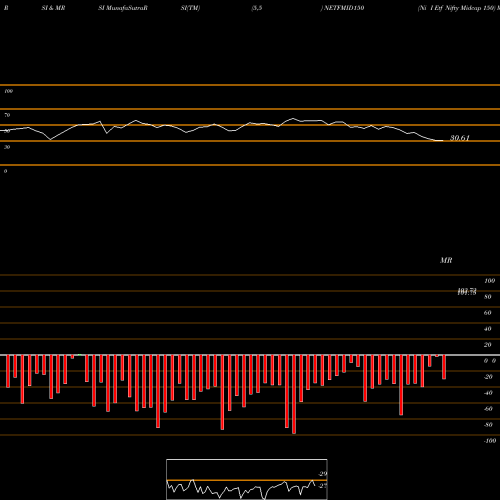The height and width of the screenshot is (500, 500).
Task: Click the MR axis label -20
Action: click(x=488, y=377)
